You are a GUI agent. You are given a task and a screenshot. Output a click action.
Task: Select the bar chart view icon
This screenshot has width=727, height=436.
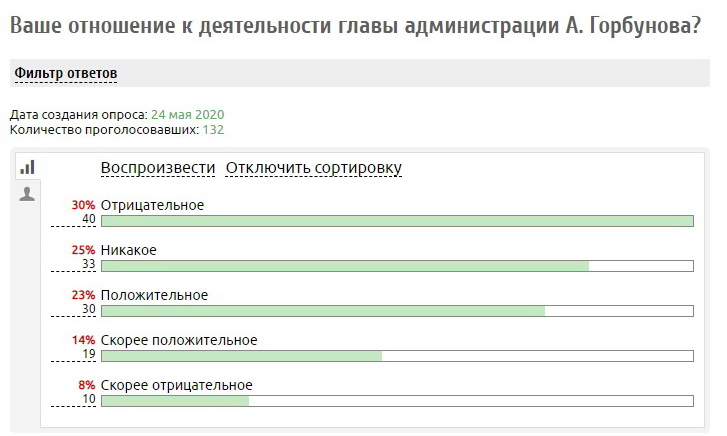tap(28, 167)
